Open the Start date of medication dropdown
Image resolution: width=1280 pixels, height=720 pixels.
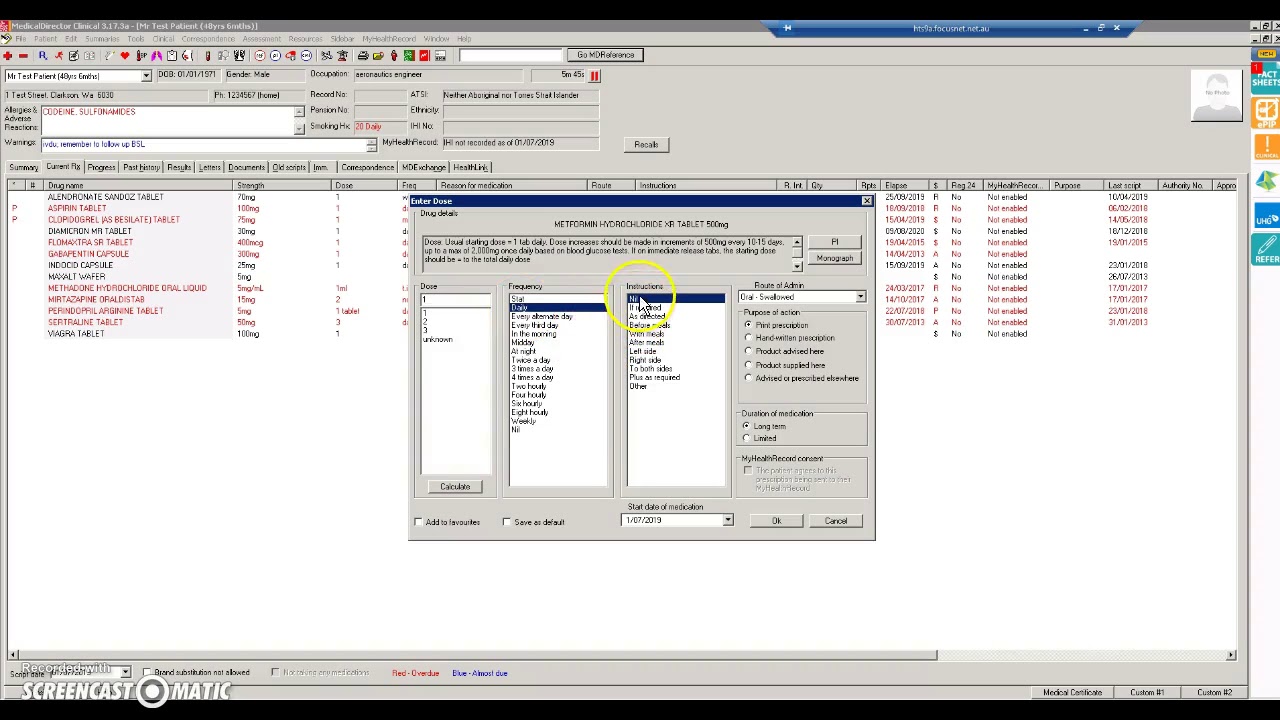click(x=728, y=521)
